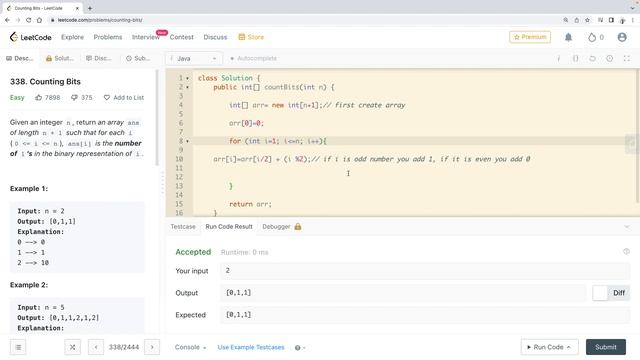This screenshot has height=360, width=640.
Task: Open new browser tab
Action: (90, 8)
